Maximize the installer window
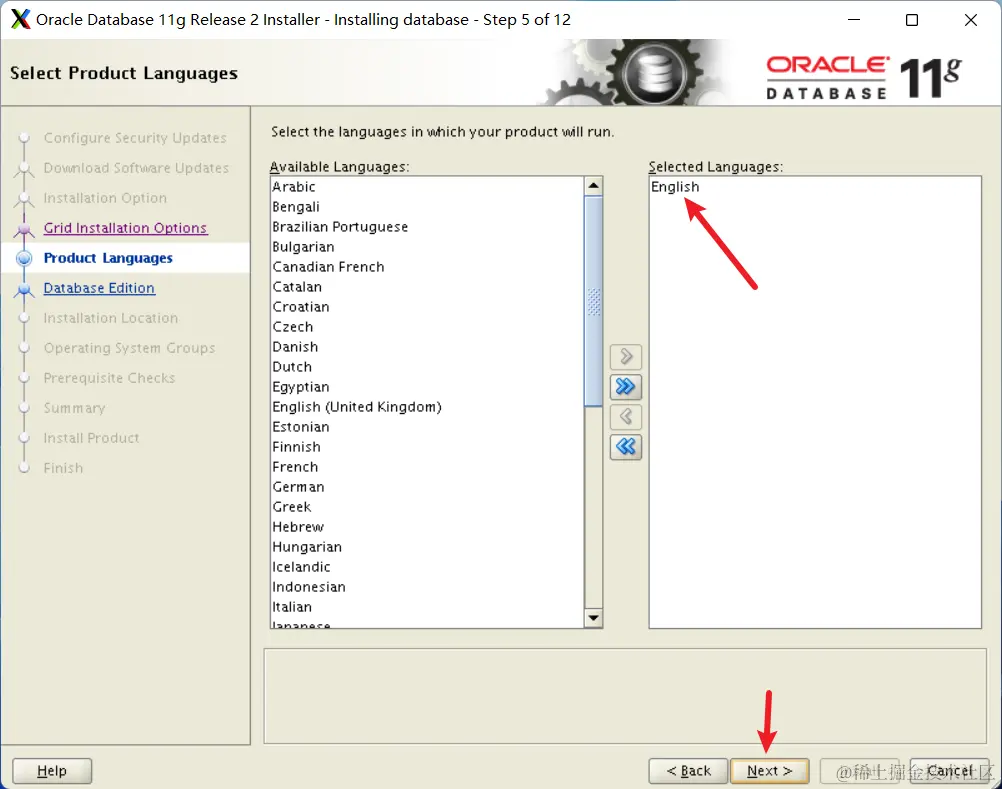 tap(912, 20)
